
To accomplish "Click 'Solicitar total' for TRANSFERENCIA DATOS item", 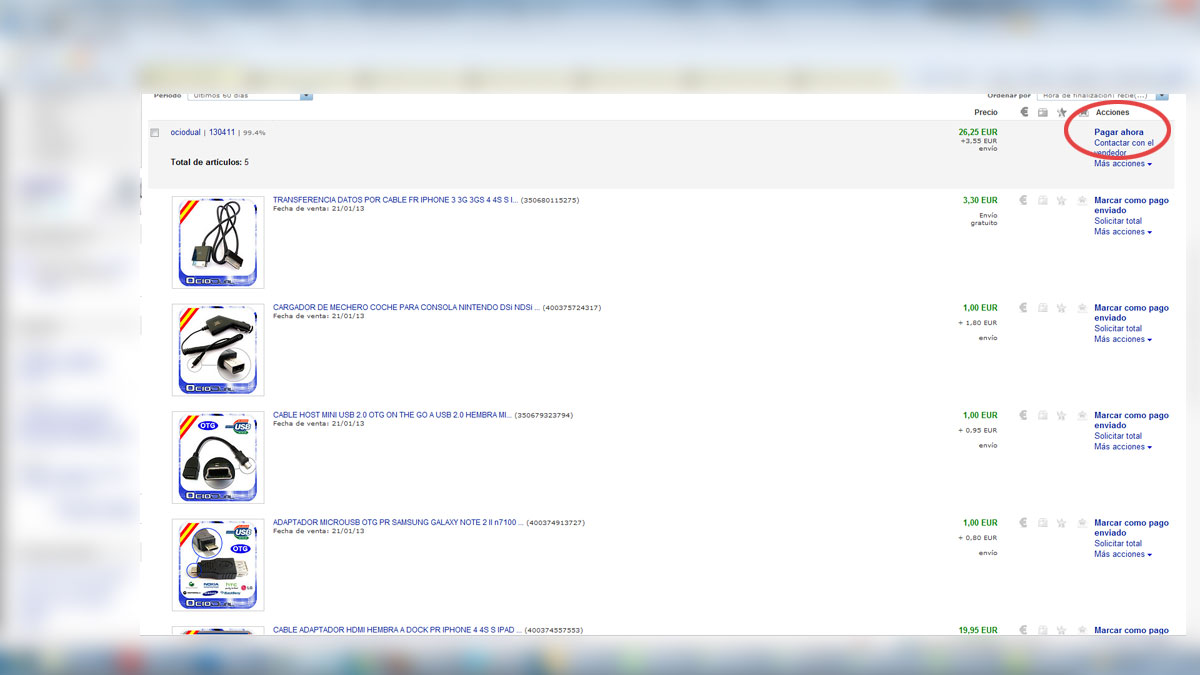I will tap(1118, 221).
